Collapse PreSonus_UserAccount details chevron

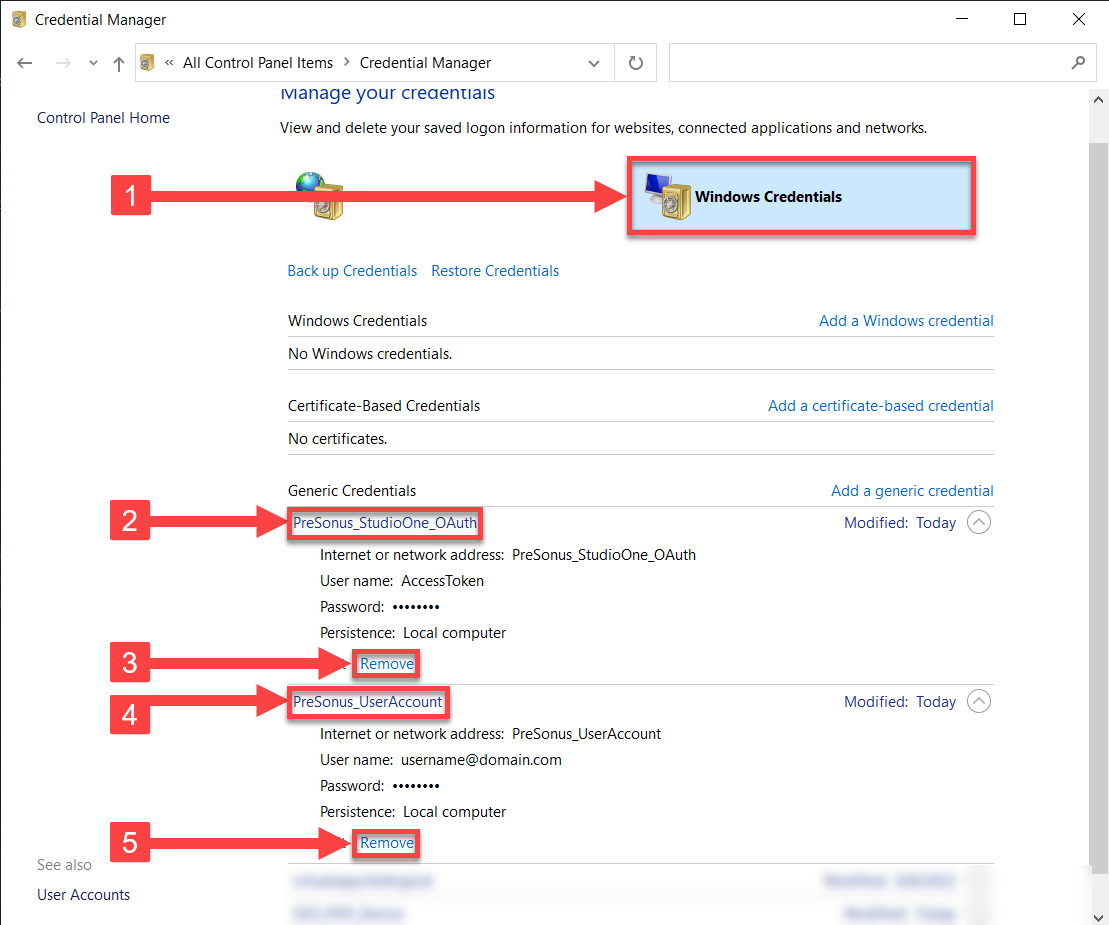[979, 702]
